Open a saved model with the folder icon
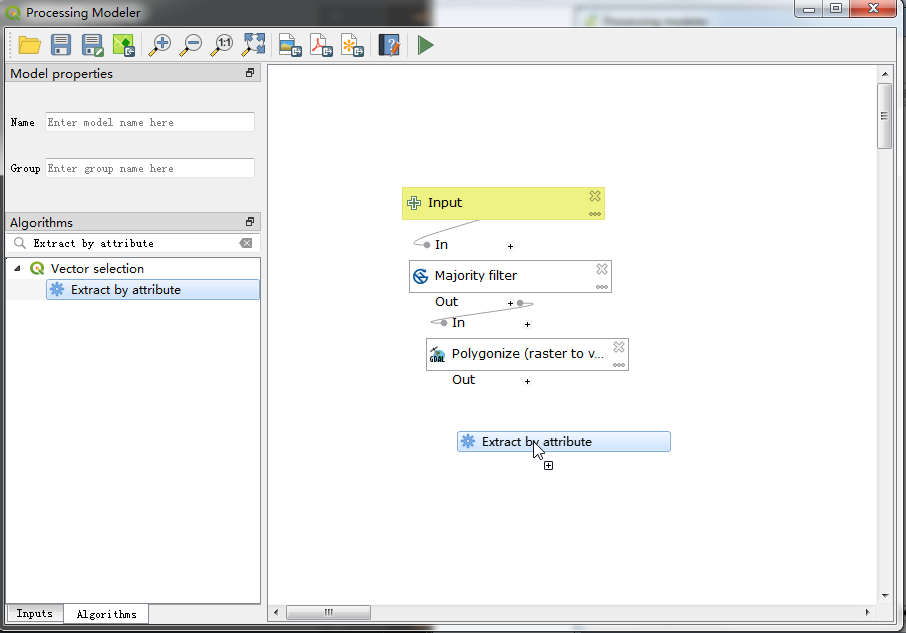The height and width of the screenshot is (633, 906). 29,45
